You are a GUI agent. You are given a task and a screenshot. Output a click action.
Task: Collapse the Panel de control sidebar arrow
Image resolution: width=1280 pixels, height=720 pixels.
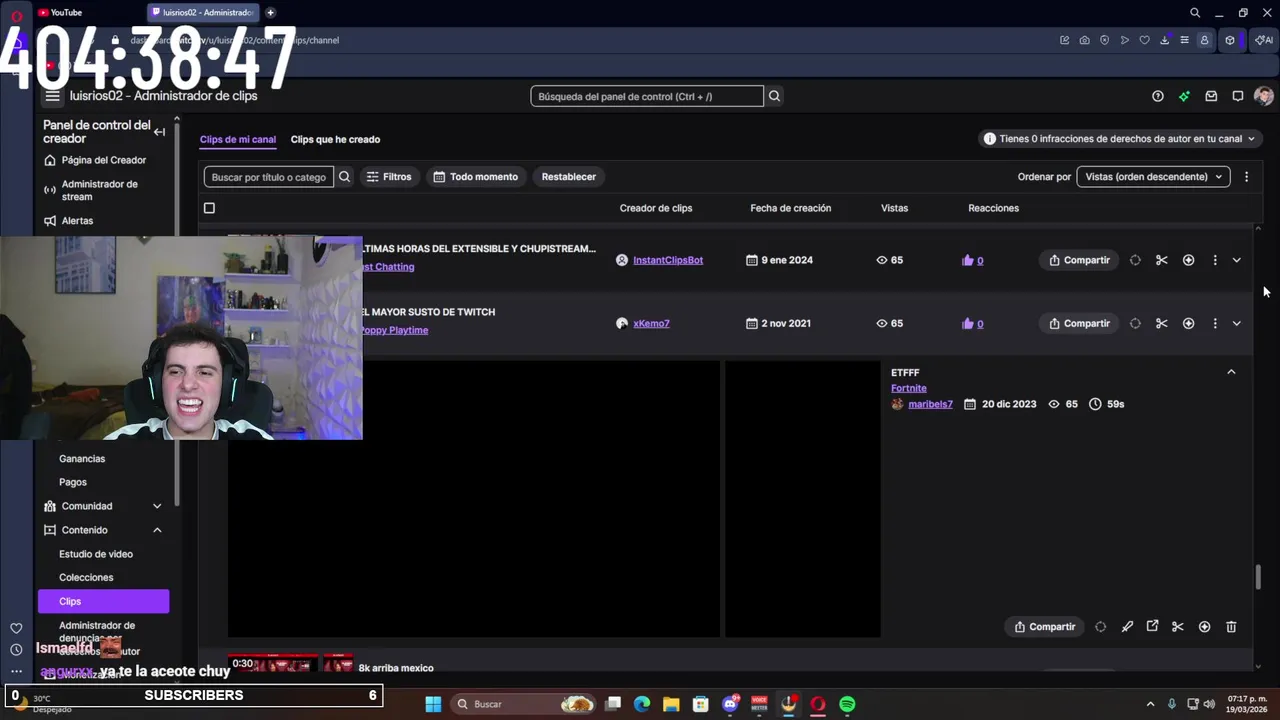[x=159, y=132]
